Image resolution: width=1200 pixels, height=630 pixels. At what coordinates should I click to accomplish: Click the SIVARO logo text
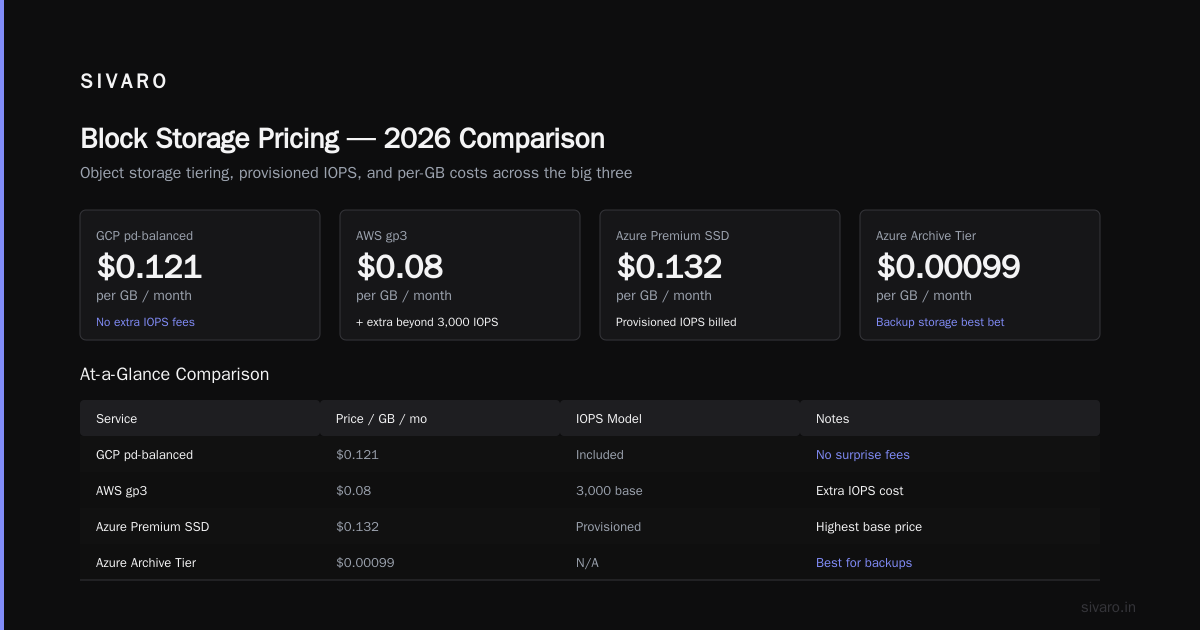(124, 82)
